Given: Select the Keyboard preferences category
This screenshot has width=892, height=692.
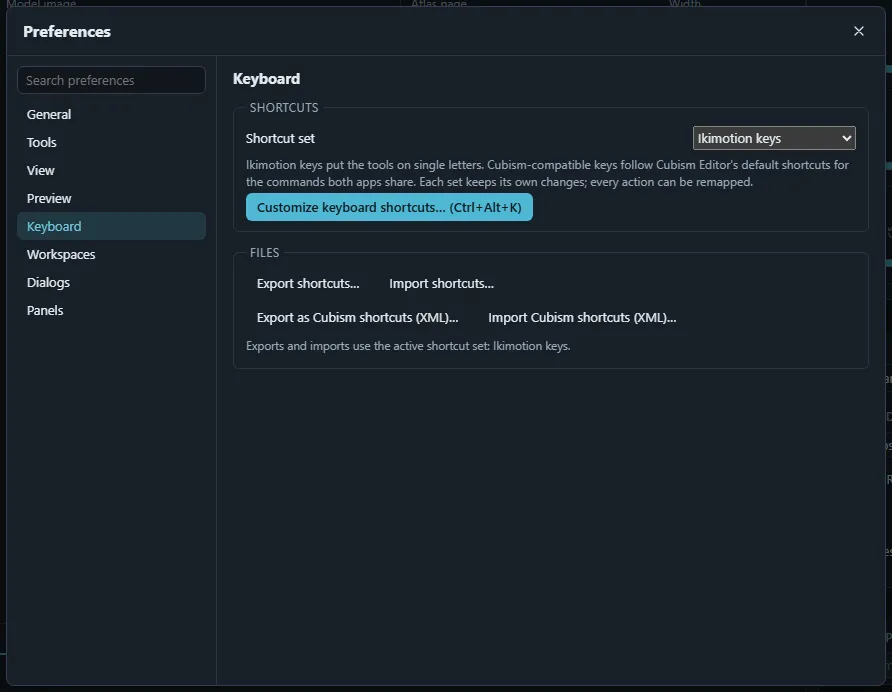Looking at the screenshot, I should pos(112,226).
